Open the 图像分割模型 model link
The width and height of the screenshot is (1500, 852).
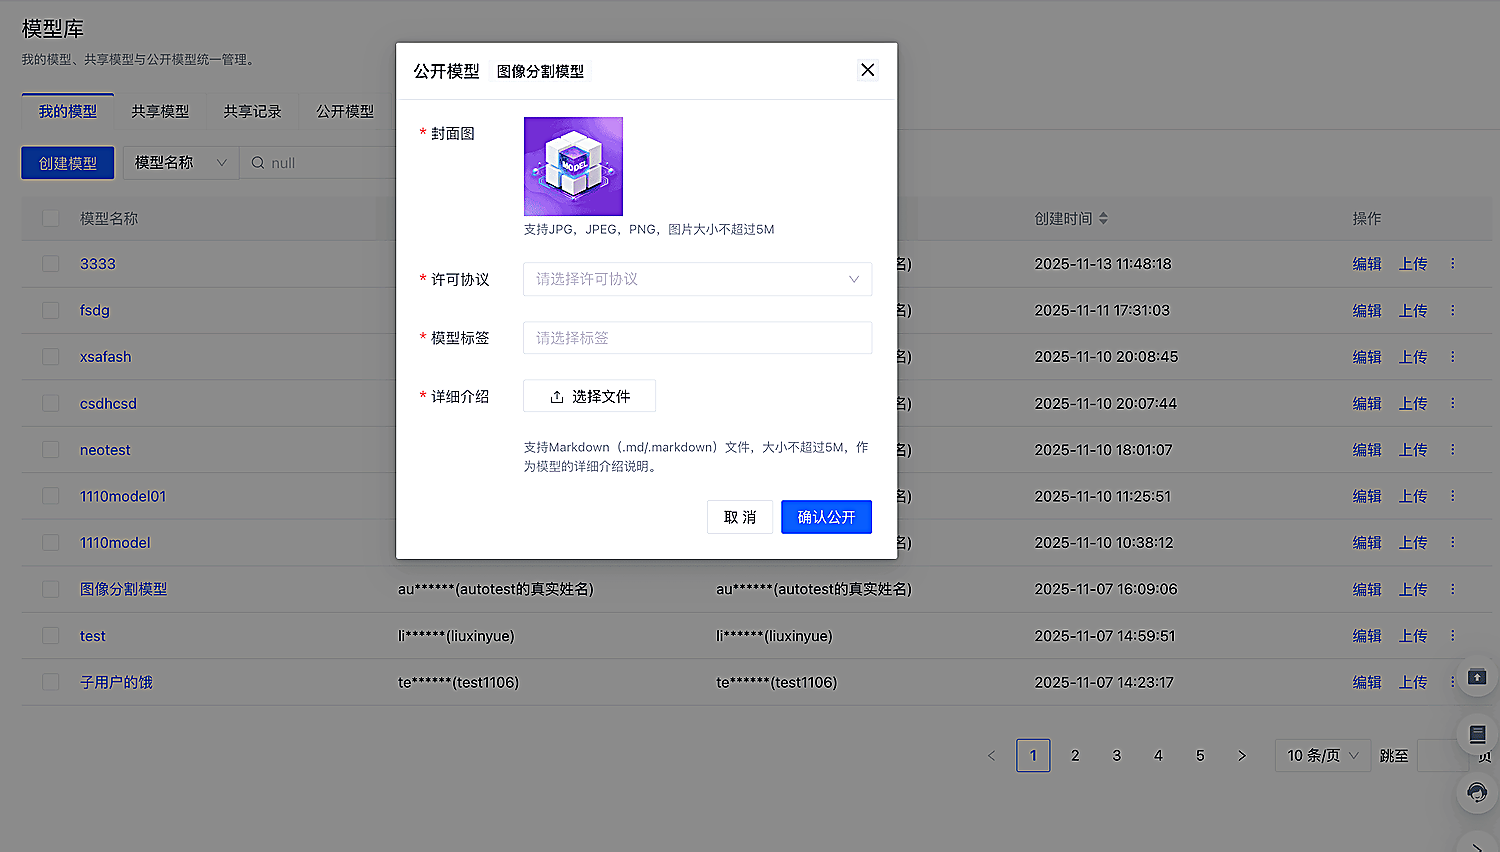click(124, 589)
